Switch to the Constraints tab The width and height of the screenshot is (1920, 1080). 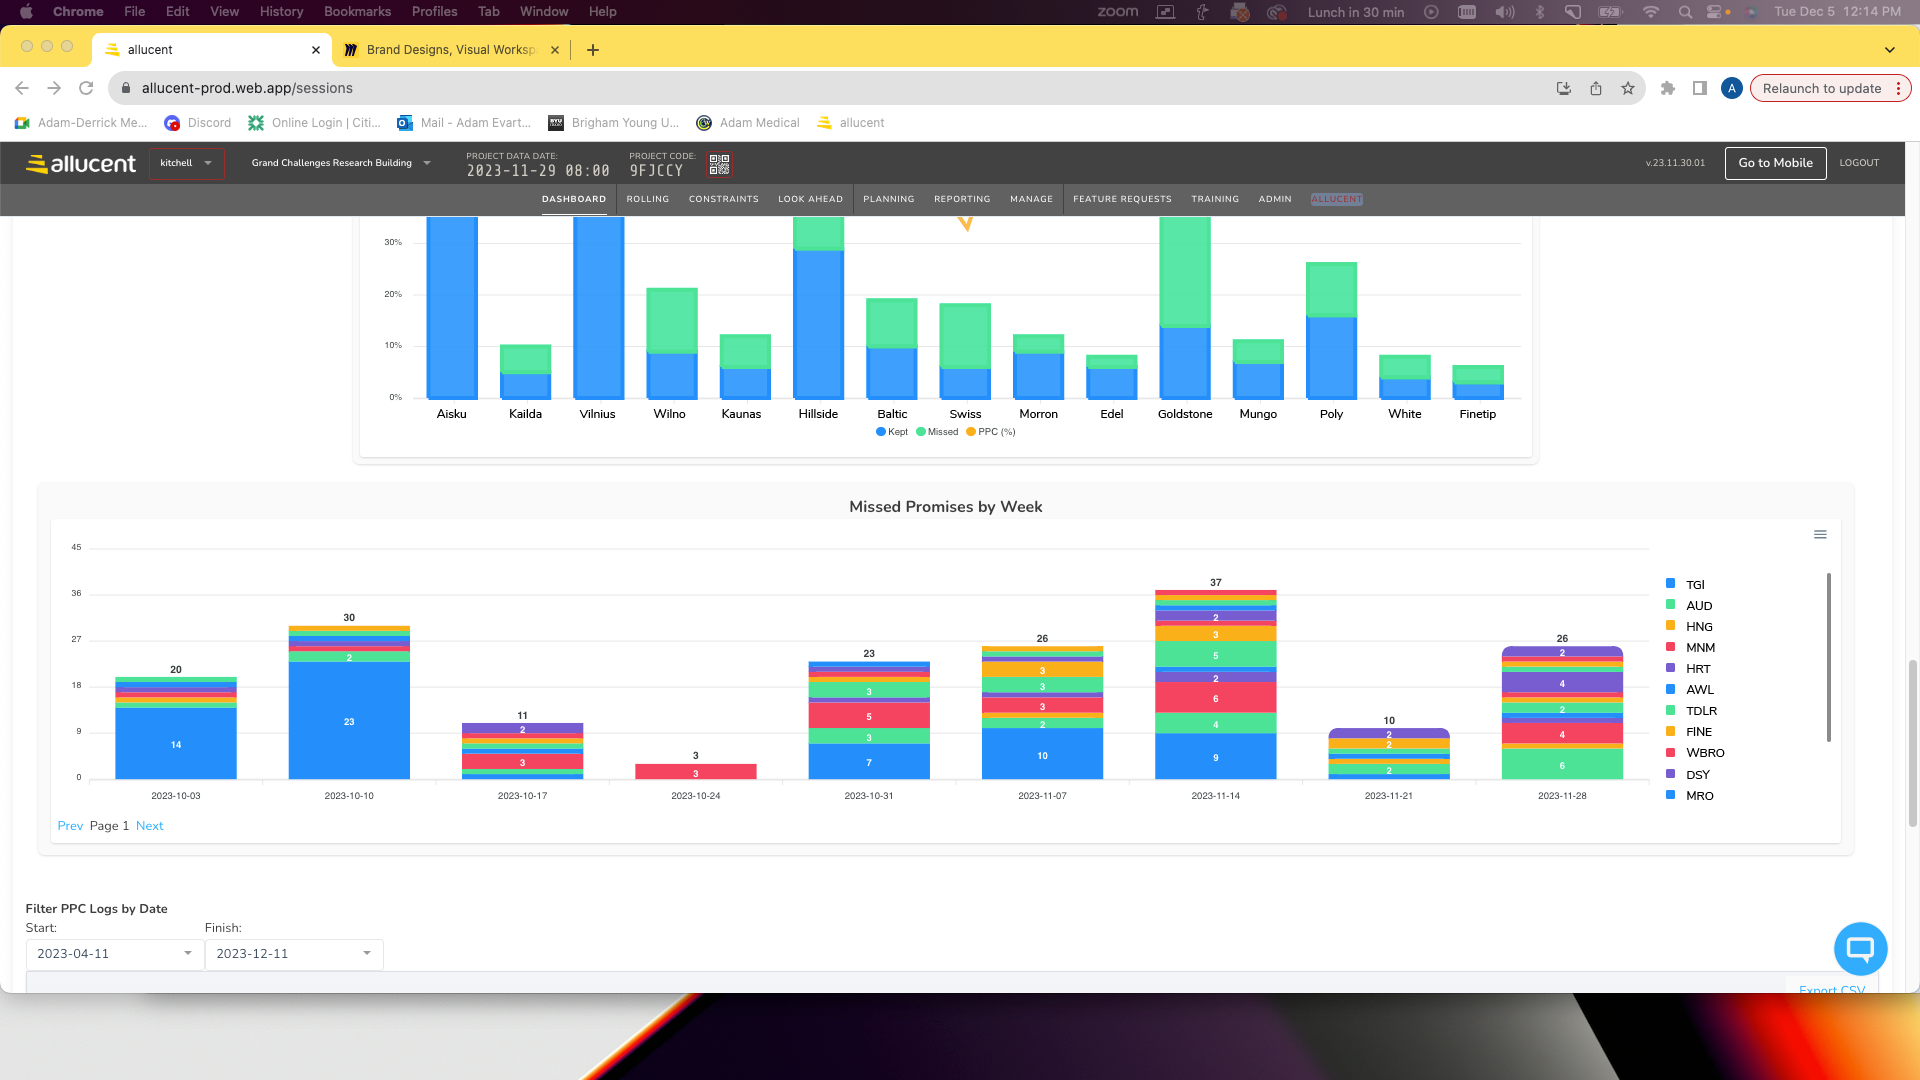click(723, 199)
